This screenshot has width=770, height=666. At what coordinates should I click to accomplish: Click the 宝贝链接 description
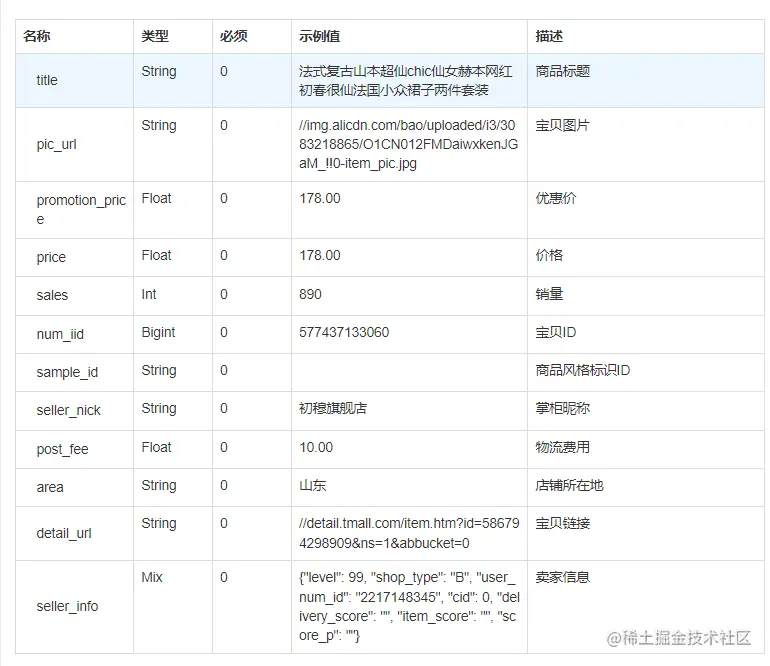563,524
